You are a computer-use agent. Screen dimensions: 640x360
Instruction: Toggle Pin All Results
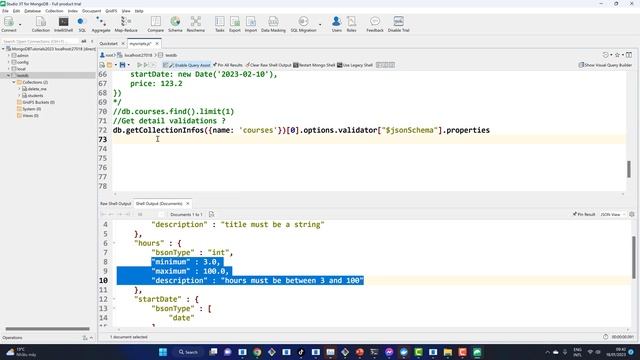[x=228, y=65]
